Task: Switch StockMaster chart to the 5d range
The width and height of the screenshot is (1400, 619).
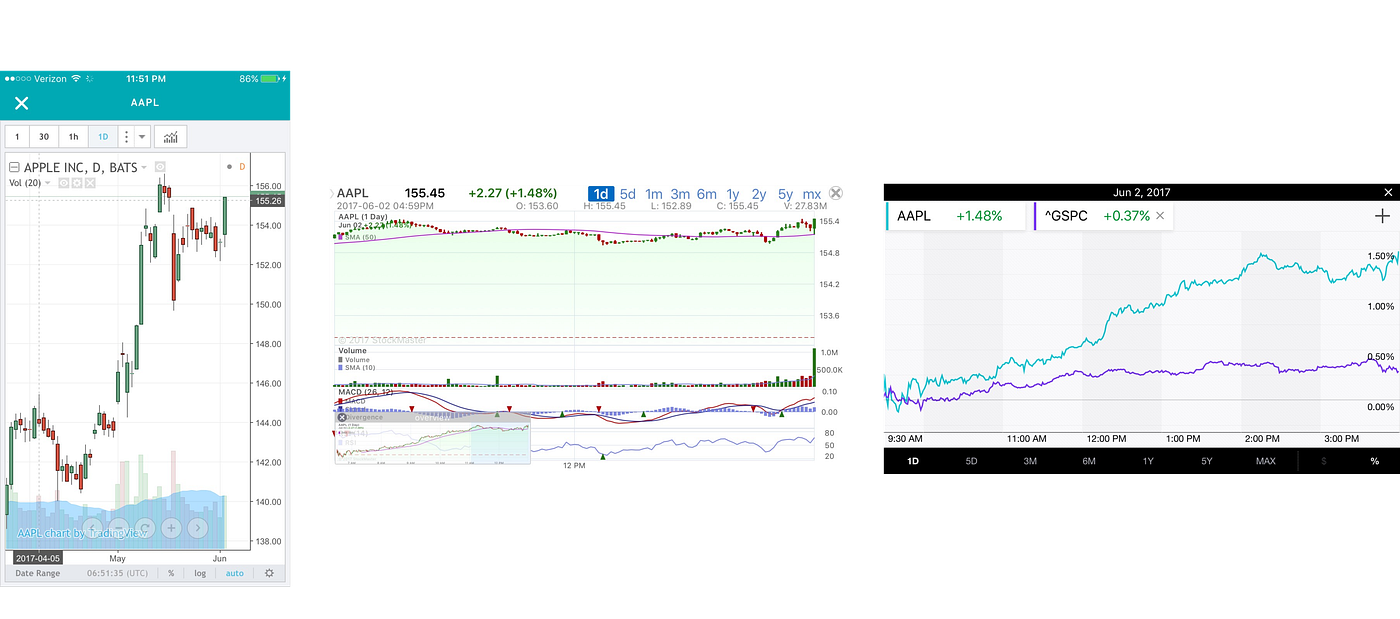Action: point(627,194)
